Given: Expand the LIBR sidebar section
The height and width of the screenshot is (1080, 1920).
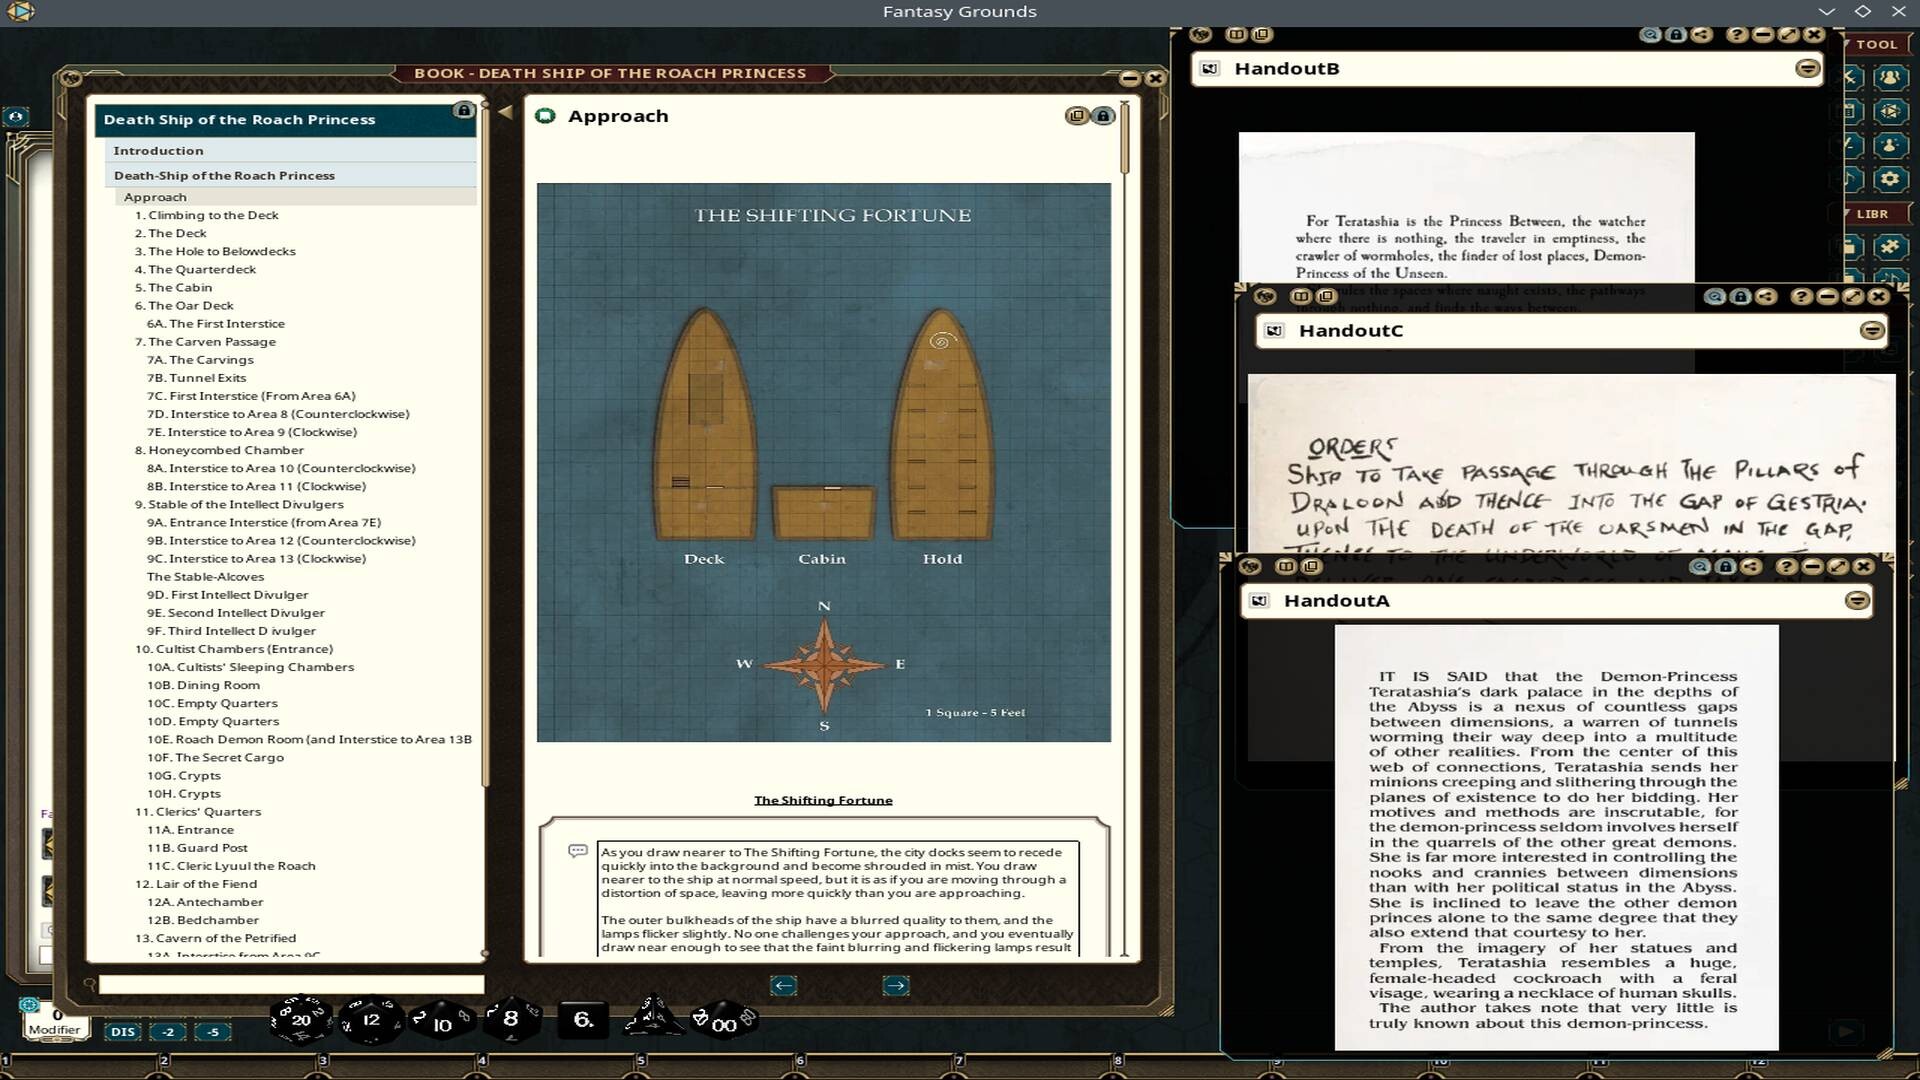Looking at the screenshot, I should 1872,213.
